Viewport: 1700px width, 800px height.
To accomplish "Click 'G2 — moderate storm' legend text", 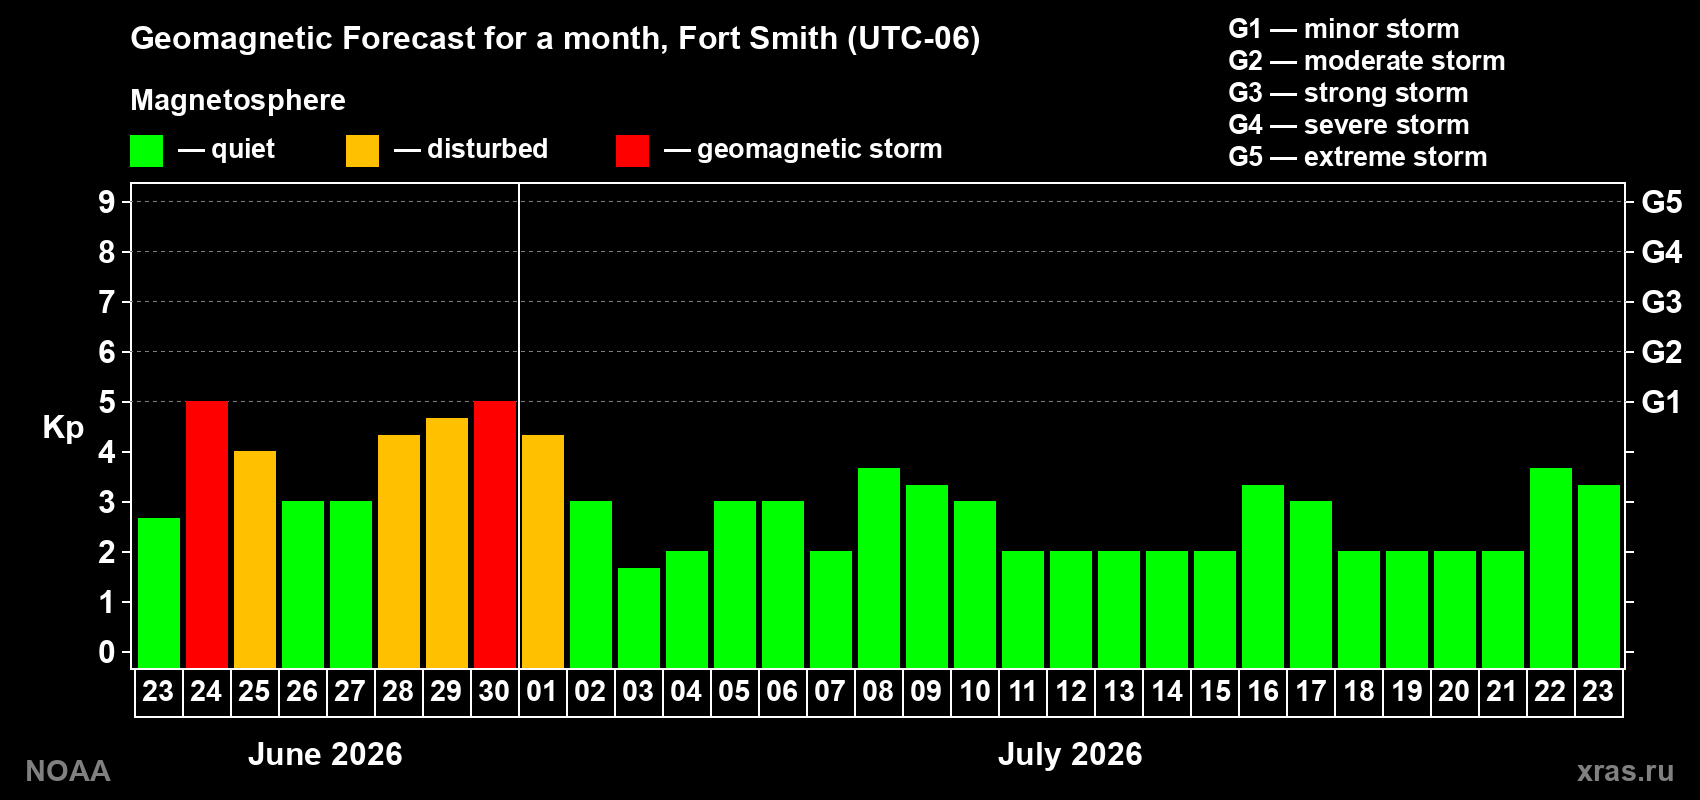I will coord(1367,61).
